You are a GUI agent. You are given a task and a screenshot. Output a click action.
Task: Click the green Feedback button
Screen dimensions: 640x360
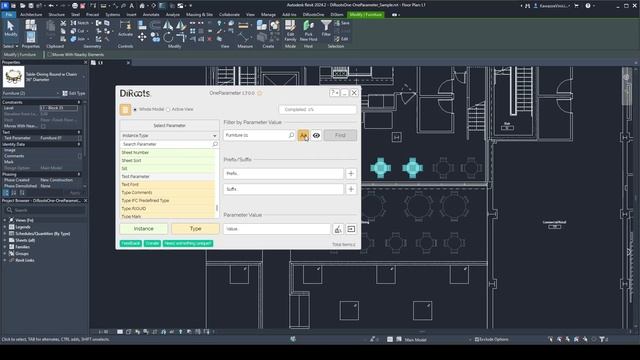[x=131, y=243]
